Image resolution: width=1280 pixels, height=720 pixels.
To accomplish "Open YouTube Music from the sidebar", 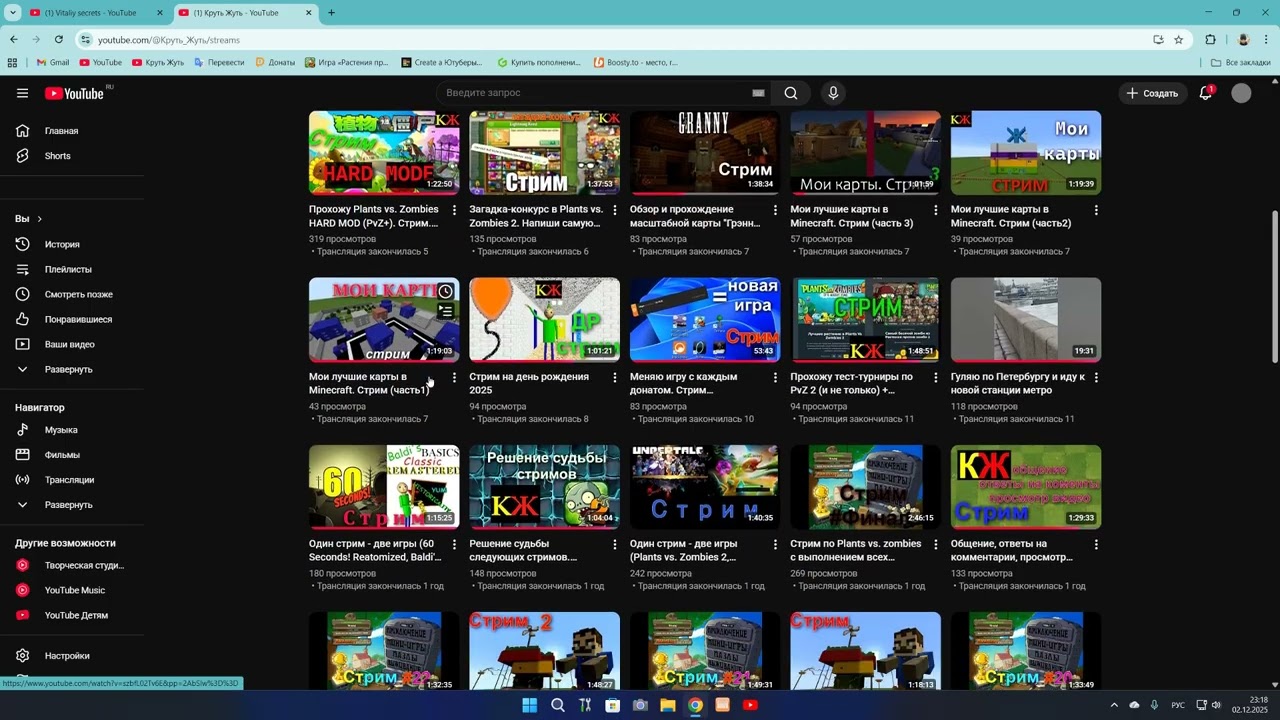I will pos(72,590).
